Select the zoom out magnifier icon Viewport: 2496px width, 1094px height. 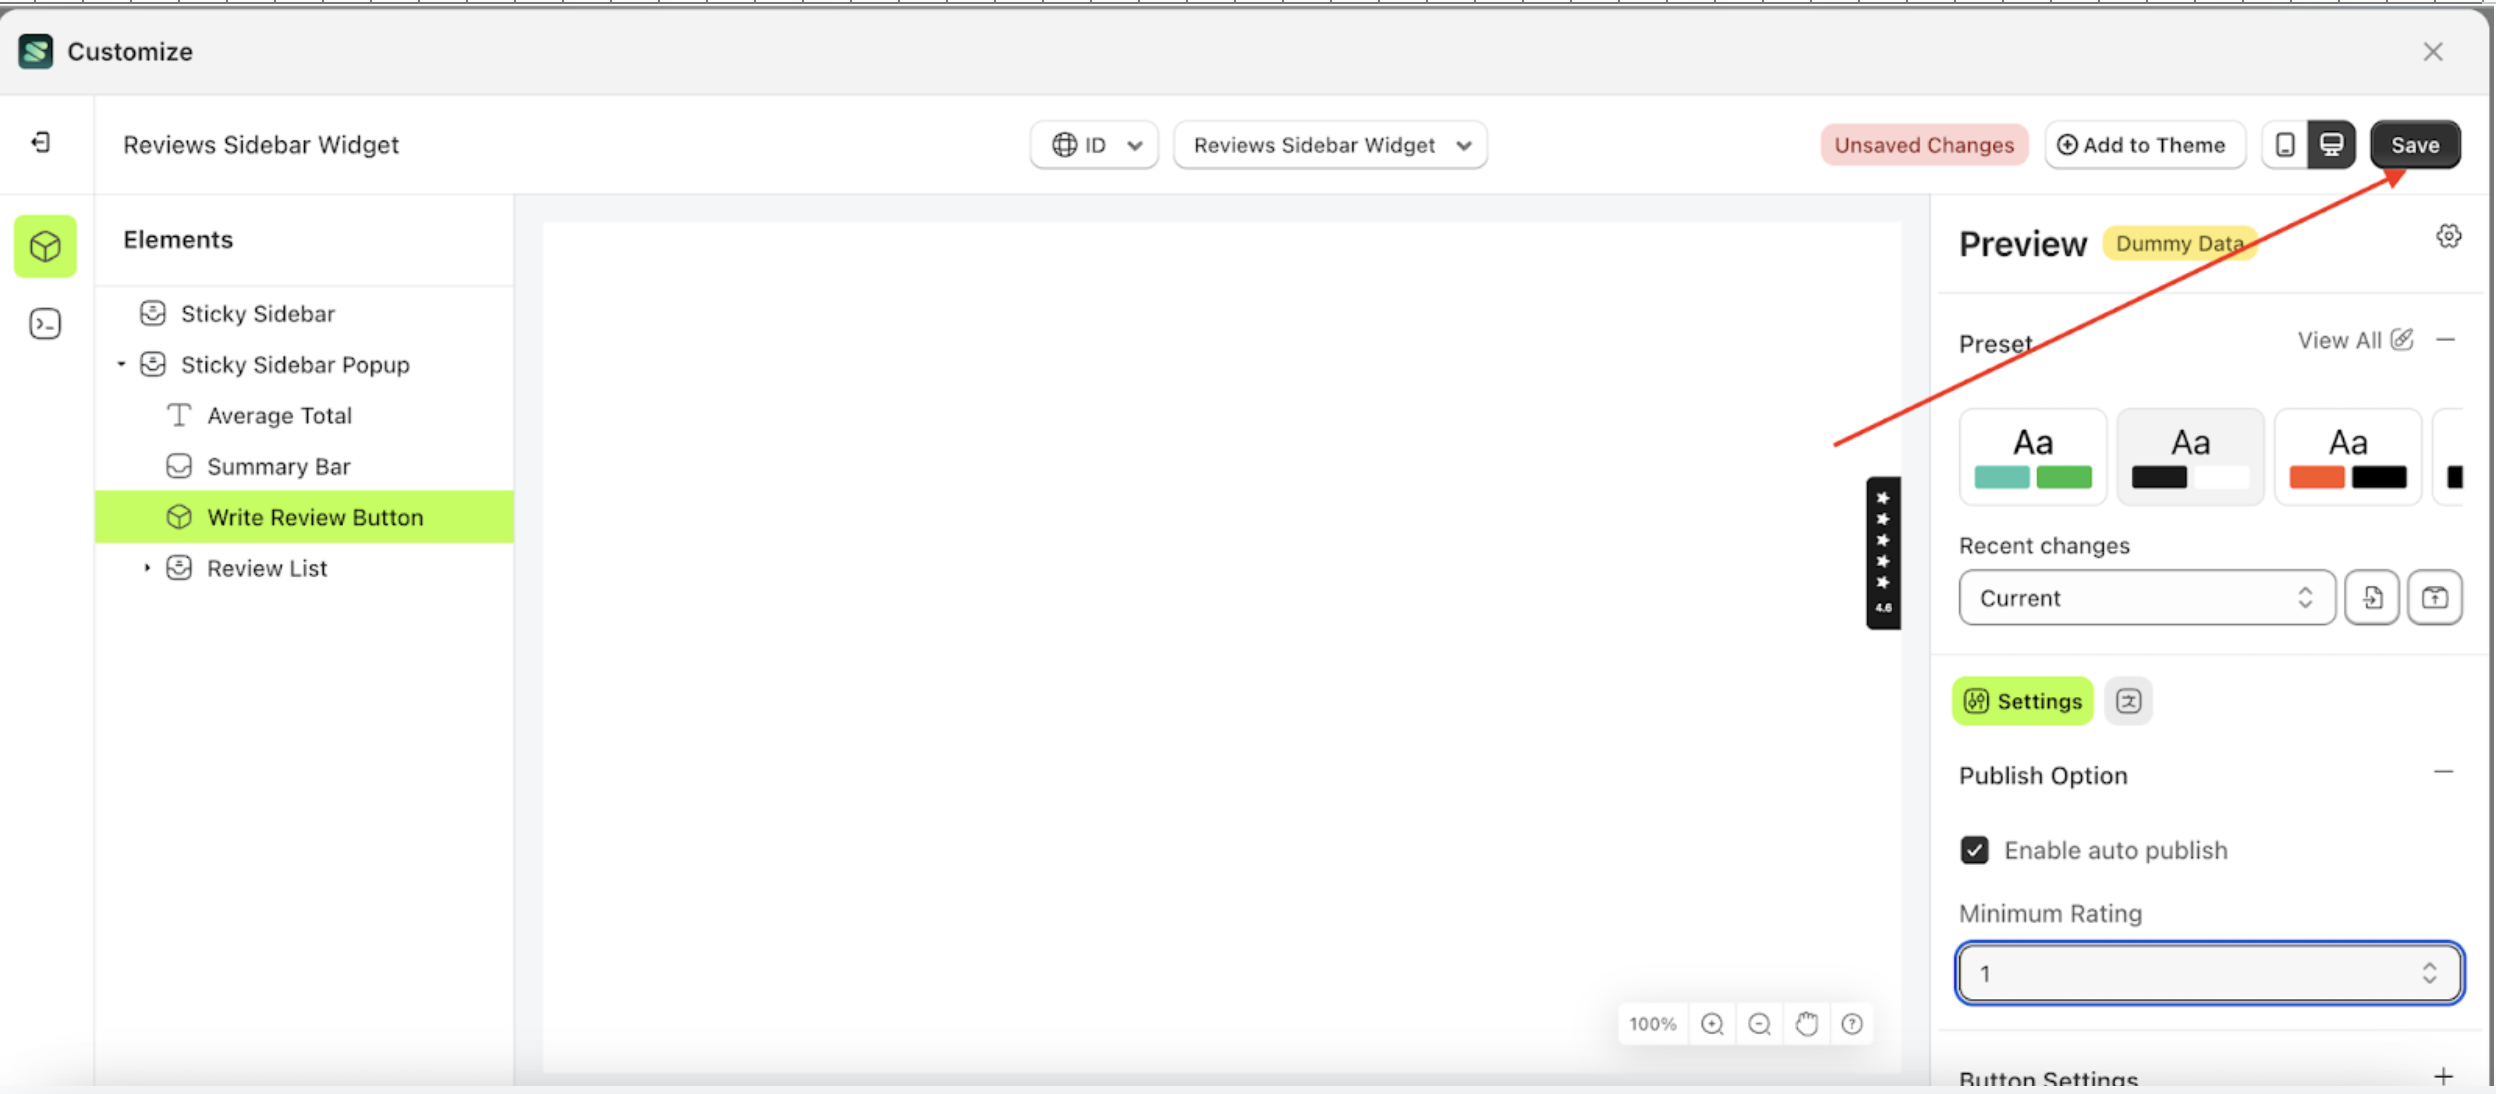[x=1758, y=1023]
